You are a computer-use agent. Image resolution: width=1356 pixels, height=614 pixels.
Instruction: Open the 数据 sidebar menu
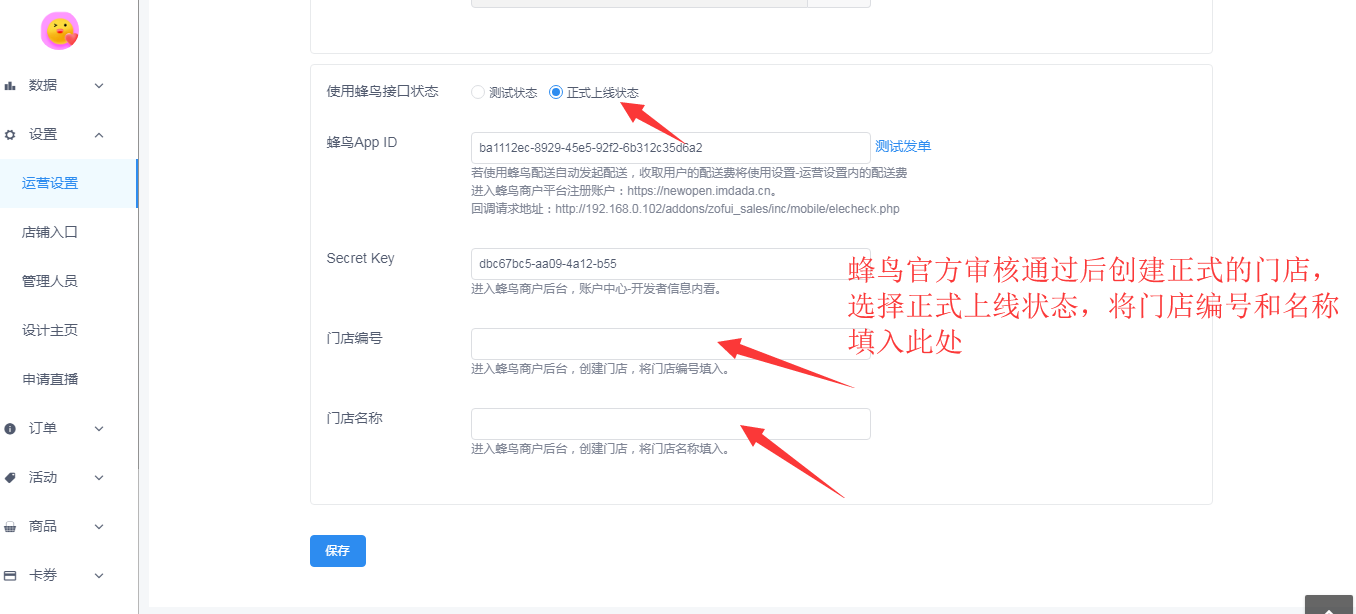coord(69,86)
